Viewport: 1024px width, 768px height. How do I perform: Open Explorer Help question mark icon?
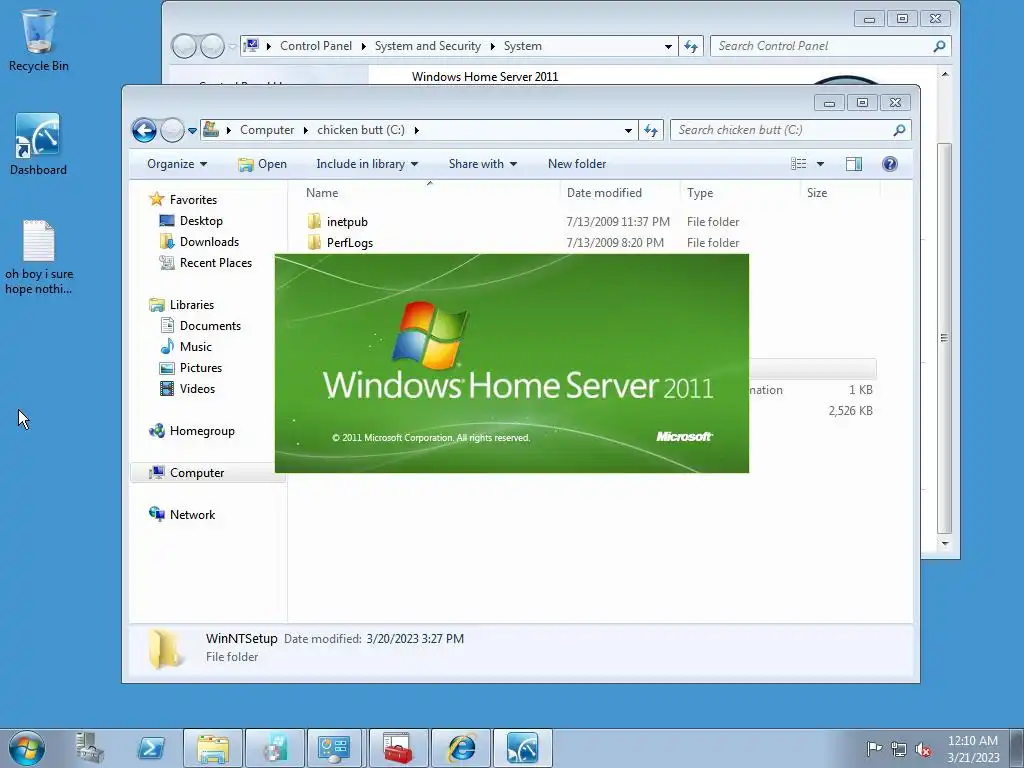pos(889,164)
